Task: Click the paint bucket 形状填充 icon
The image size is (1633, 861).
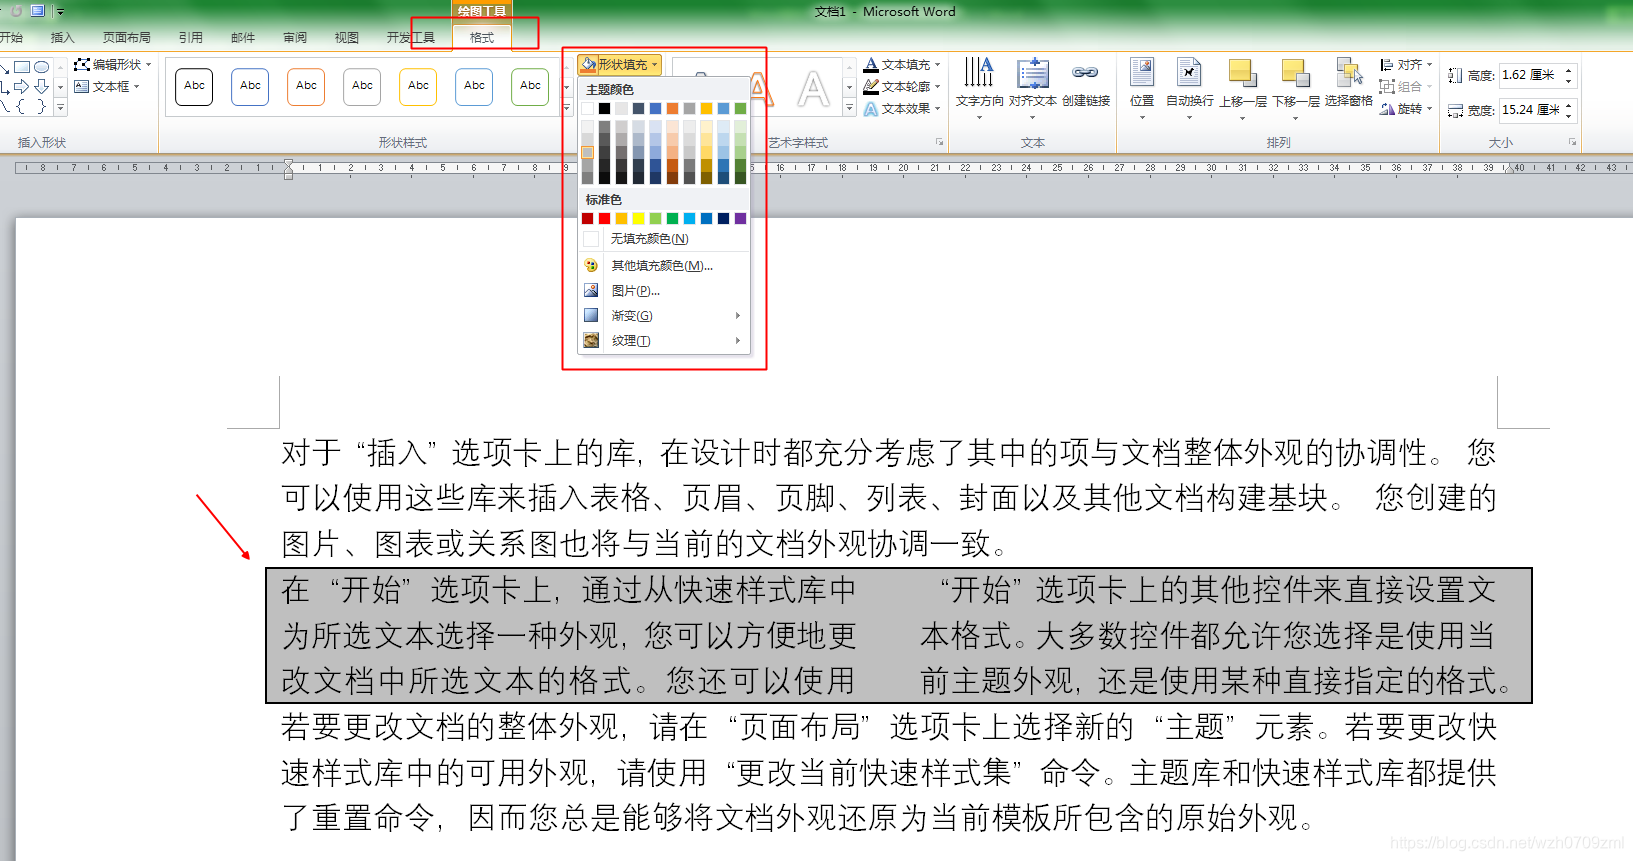Action: click(x=588, y=64)
